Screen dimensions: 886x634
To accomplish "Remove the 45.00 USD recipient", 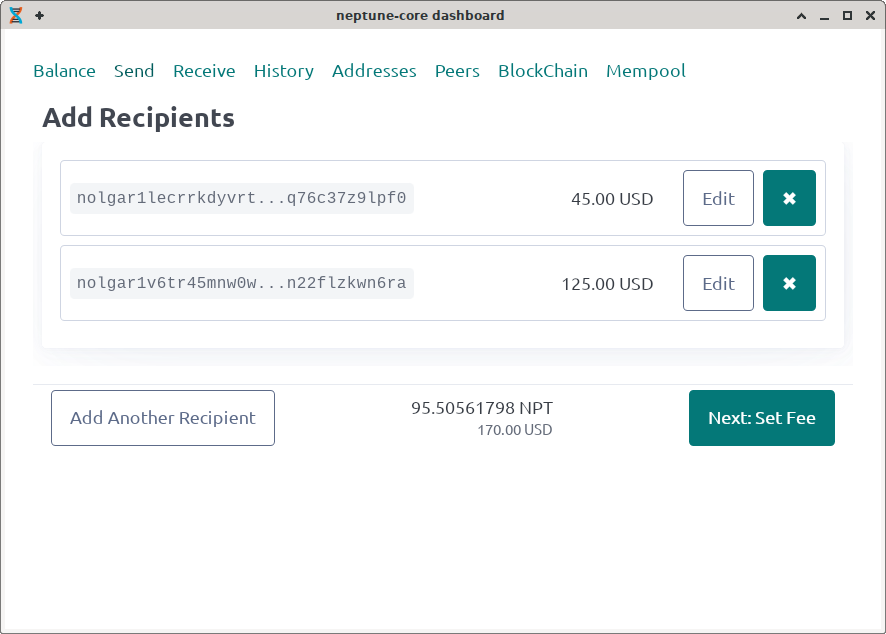I will (x=789, y=198).
